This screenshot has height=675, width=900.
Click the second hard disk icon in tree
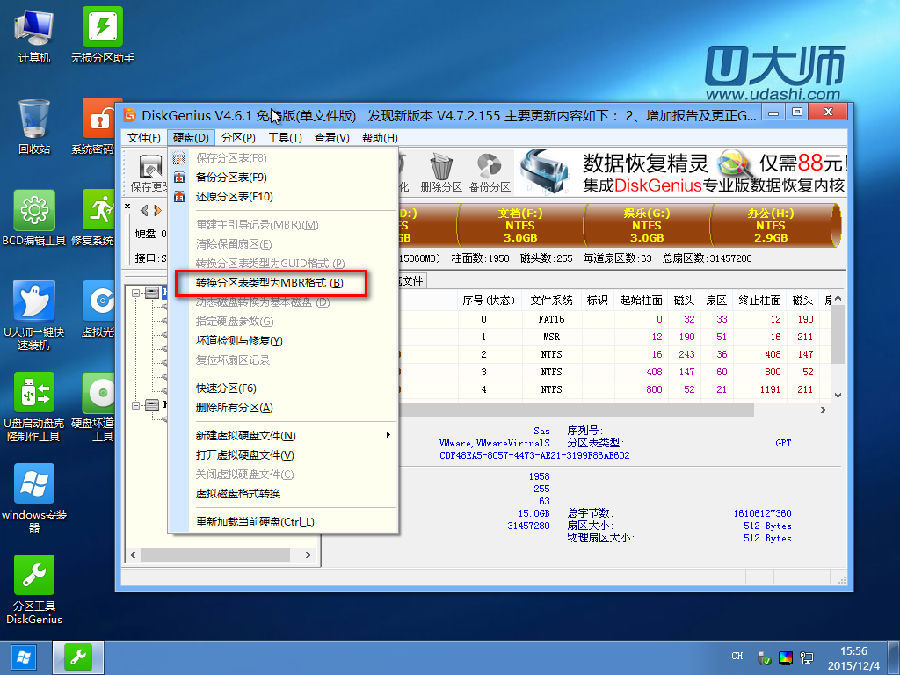pos(152,405)
